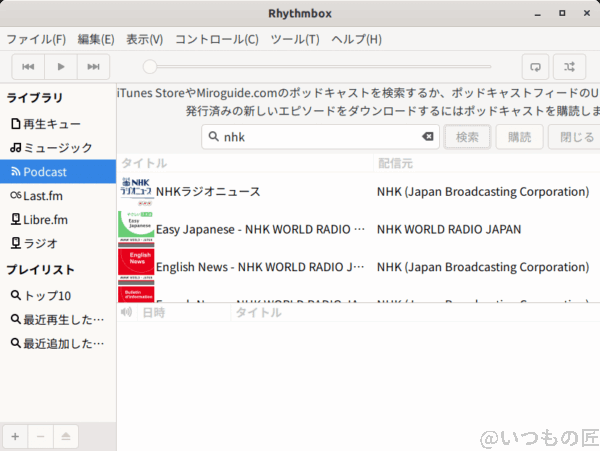Minimize the Rhythmbox window
The width and height of the screenshot is (600, 451).
point(538,14)
